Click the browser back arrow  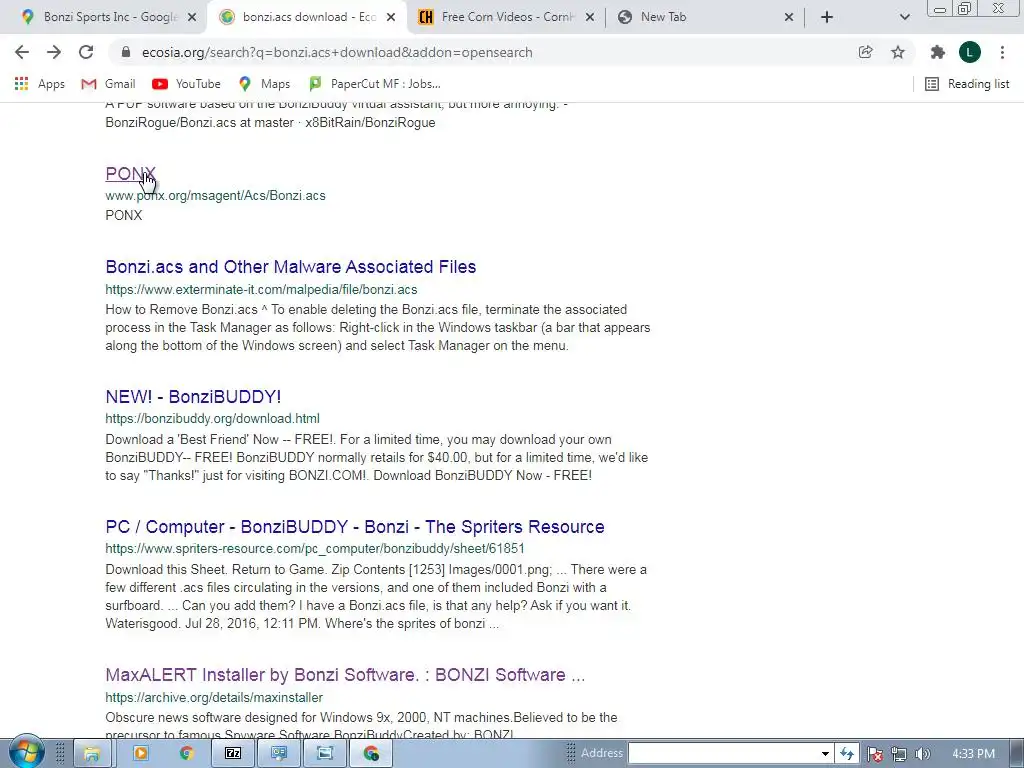pos(22,52)
